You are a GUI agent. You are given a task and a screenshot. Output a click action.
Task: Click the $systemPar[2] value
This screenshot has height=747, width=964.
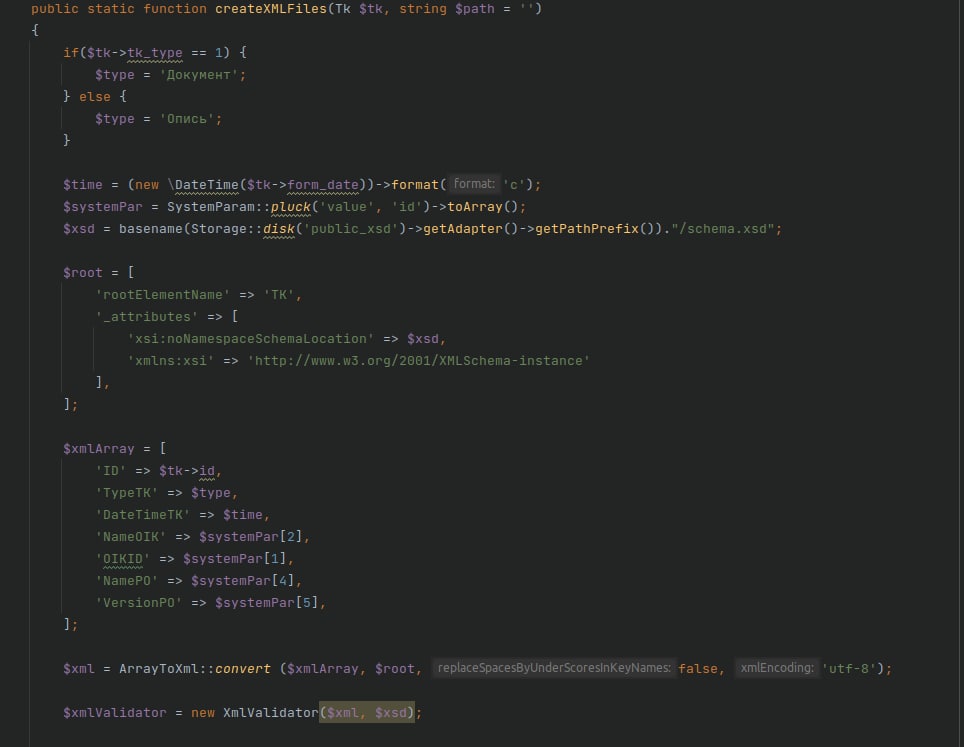click(x=250, y=537)
